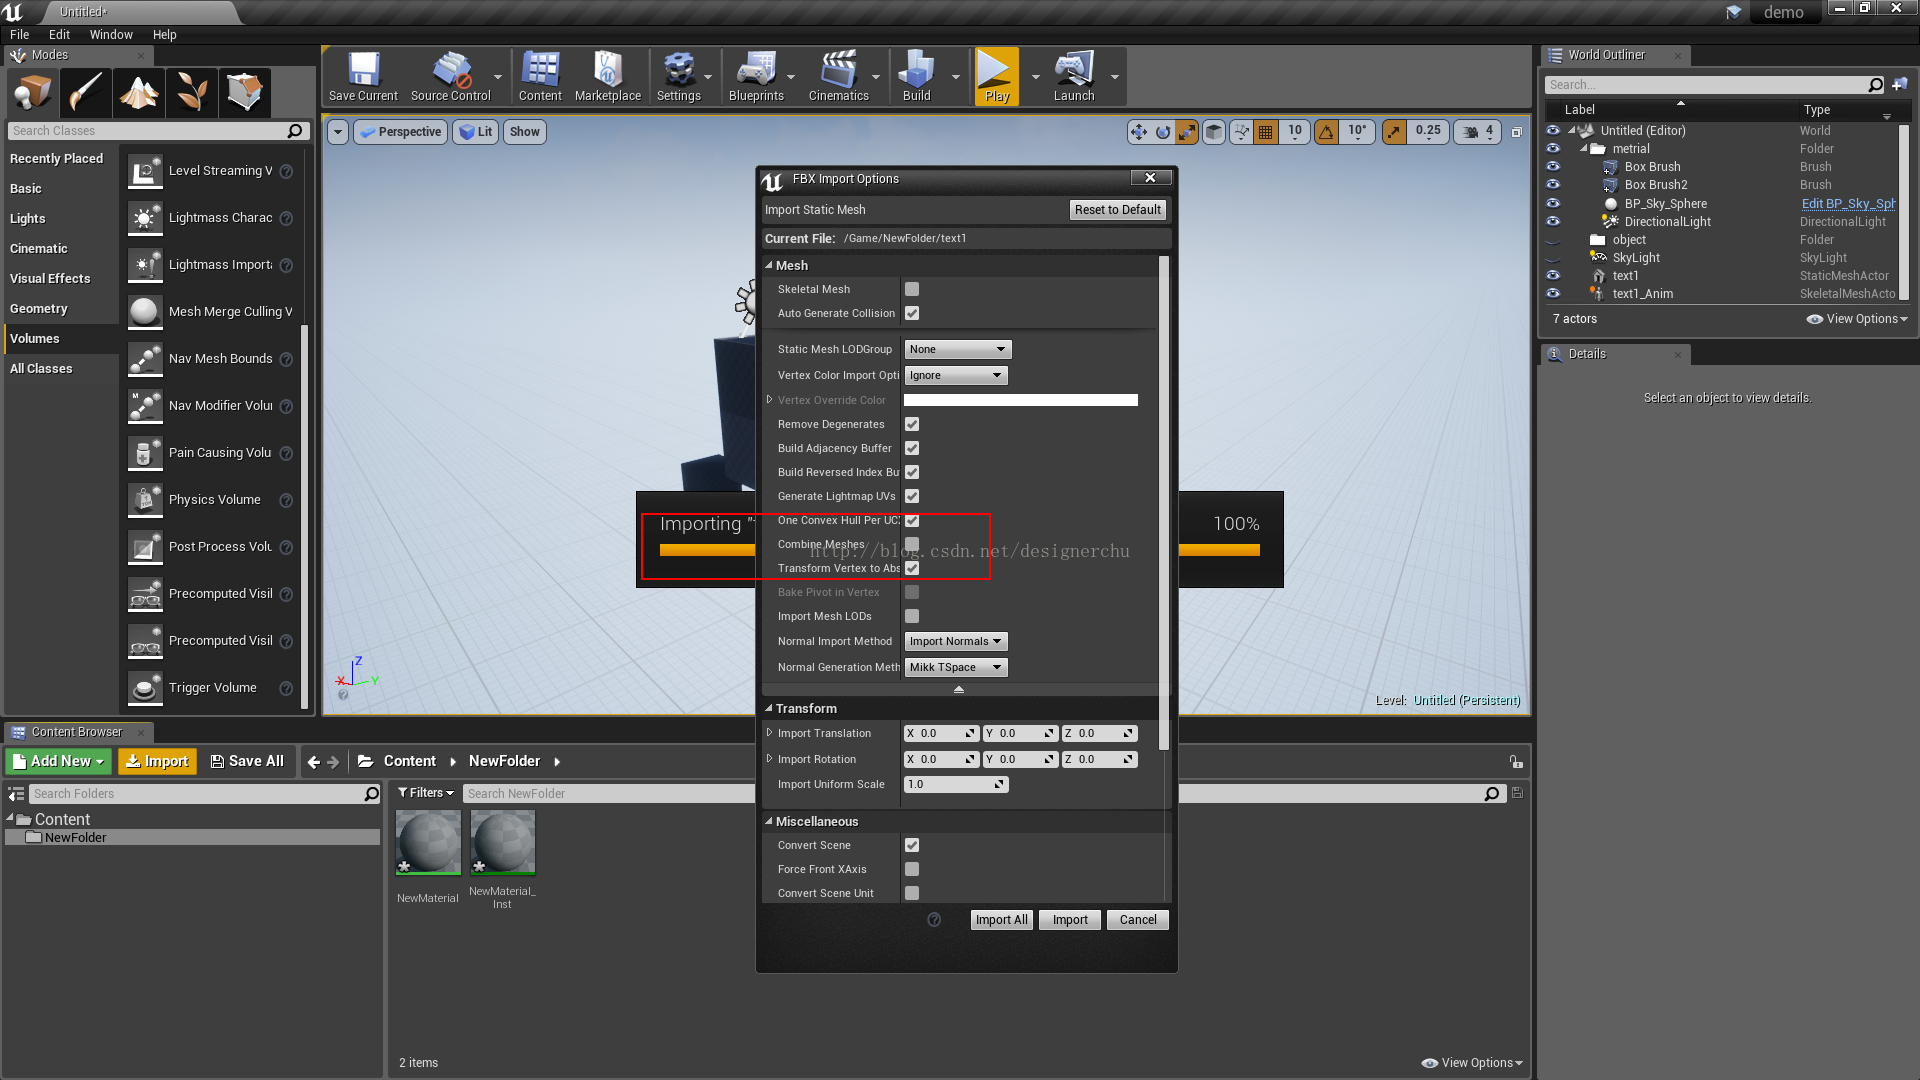
Task: Click the Import All button
Action: 1001,920
